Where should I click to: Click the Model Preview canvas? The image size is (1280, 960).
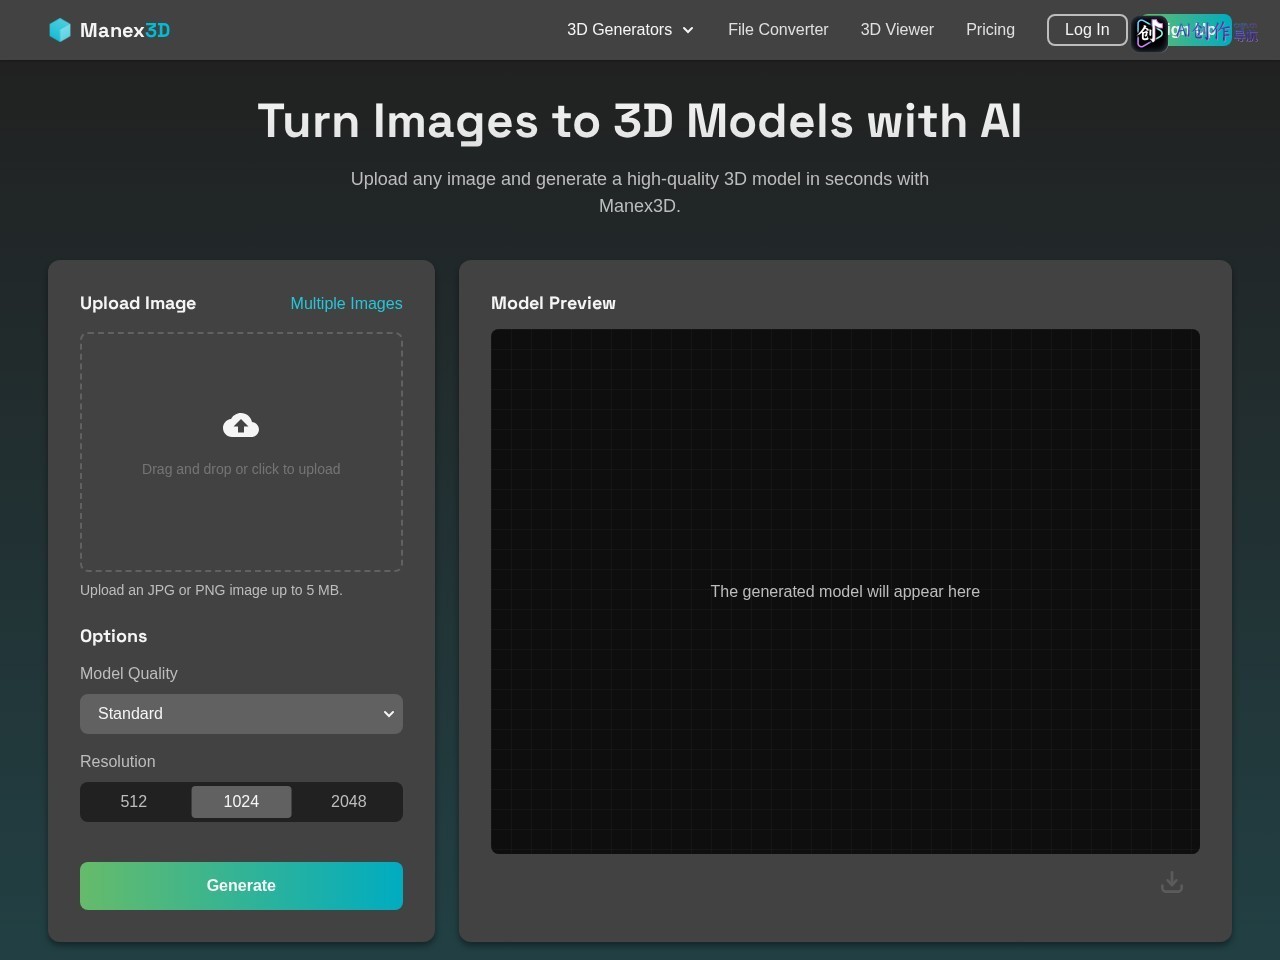(845, 591)
